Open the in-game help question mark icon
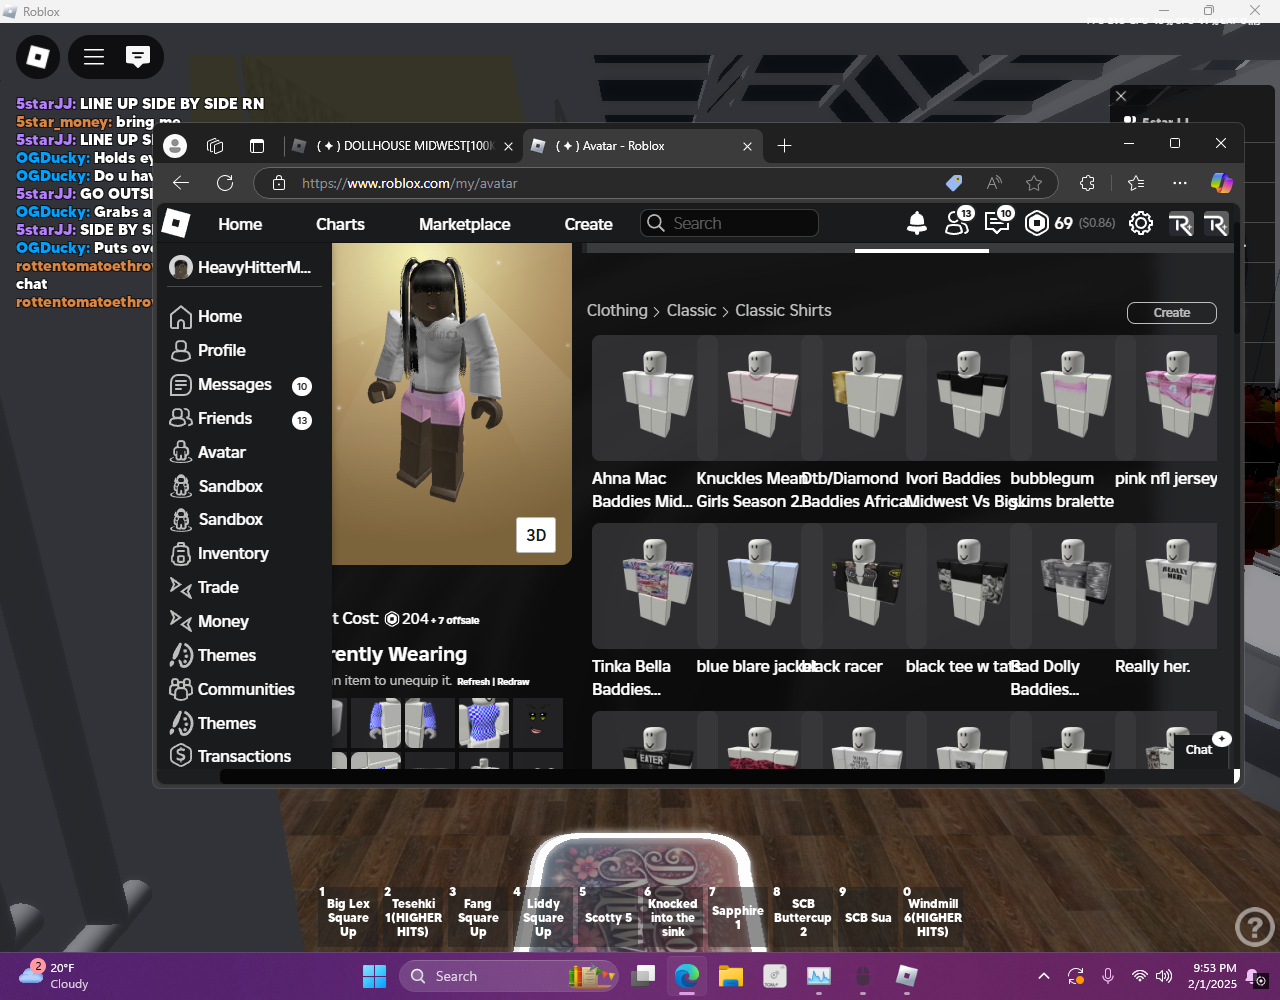Viewport: 1280px width, 1000px height. [1255, 927]
